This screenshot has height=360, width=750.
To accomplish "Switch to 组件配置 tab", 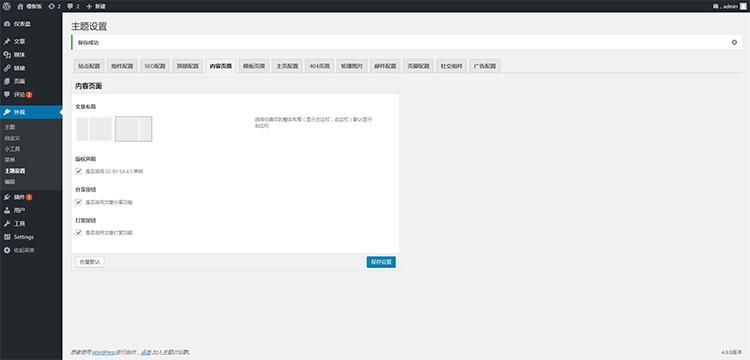I will tap(122, 66).
